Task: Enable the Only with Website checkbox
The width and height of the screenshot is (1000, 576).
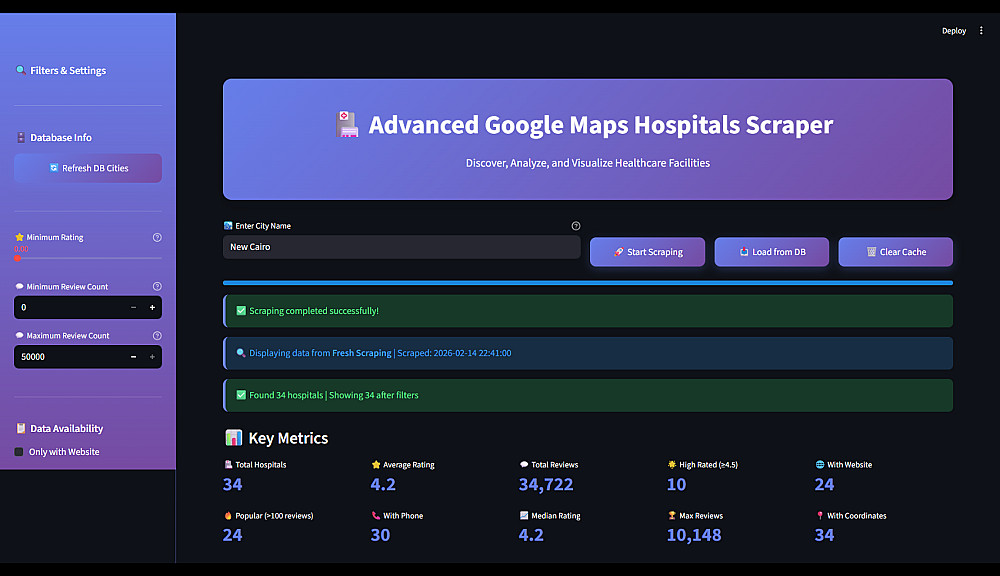Action: 18,452
